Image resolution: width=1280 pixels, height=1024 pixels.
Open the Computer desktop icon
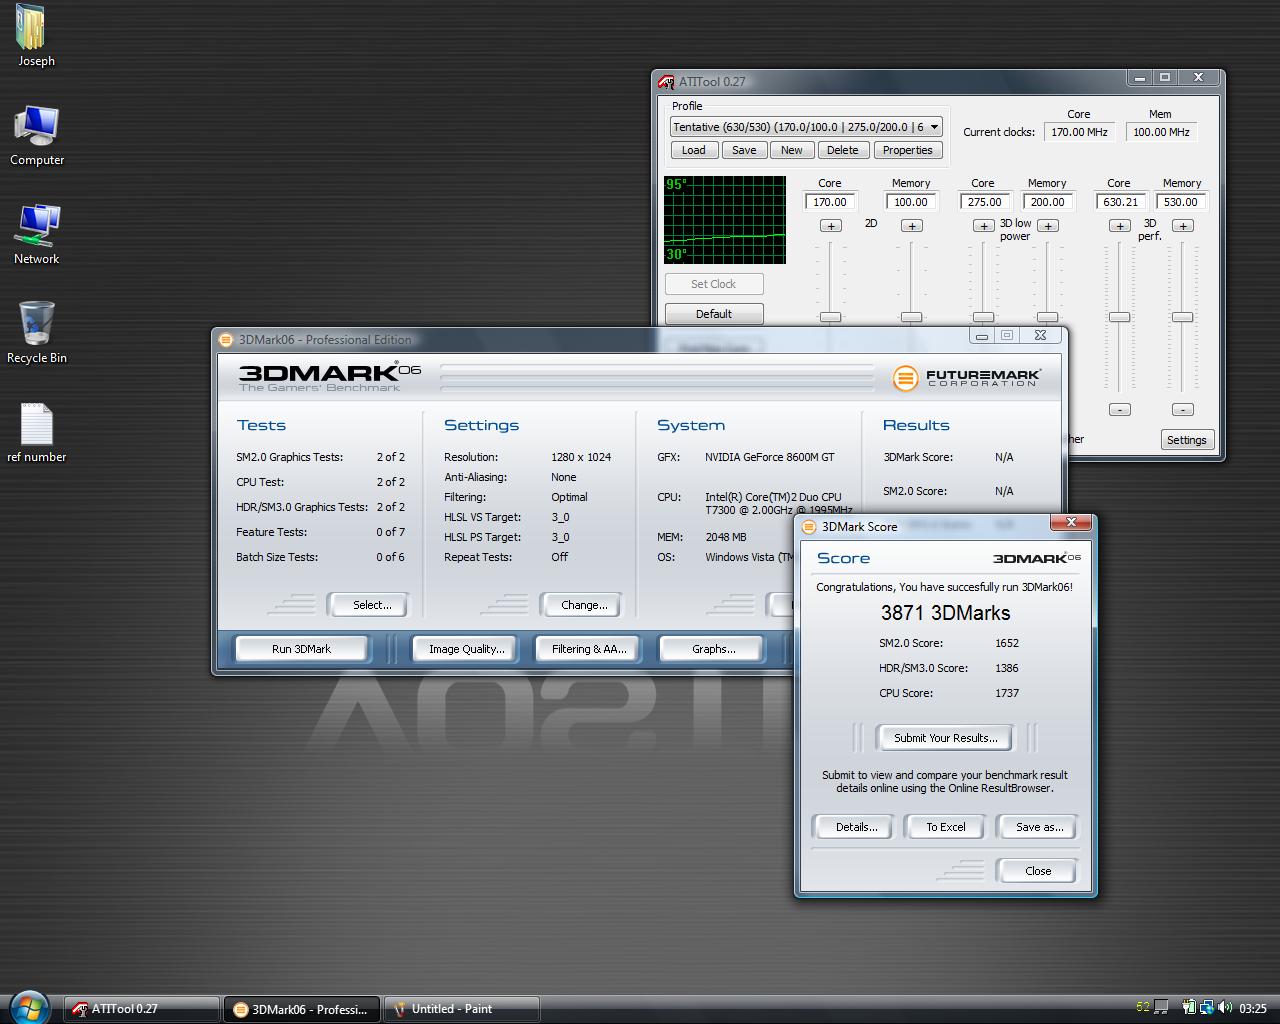click(37, 136)
